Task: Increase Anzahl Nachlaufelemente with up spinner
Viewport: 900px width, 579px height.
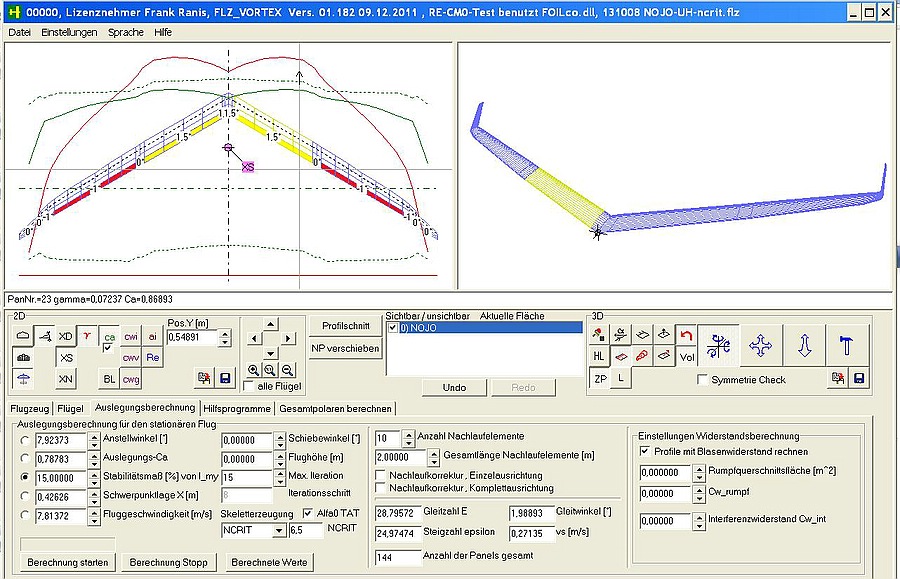Action: point(408,434)
